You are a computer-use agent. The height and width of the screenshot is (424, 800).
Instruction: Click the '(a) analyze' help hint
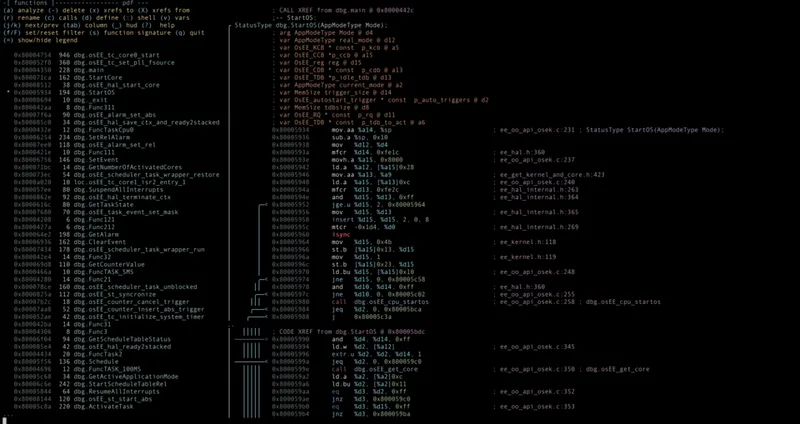pos(23,10)
